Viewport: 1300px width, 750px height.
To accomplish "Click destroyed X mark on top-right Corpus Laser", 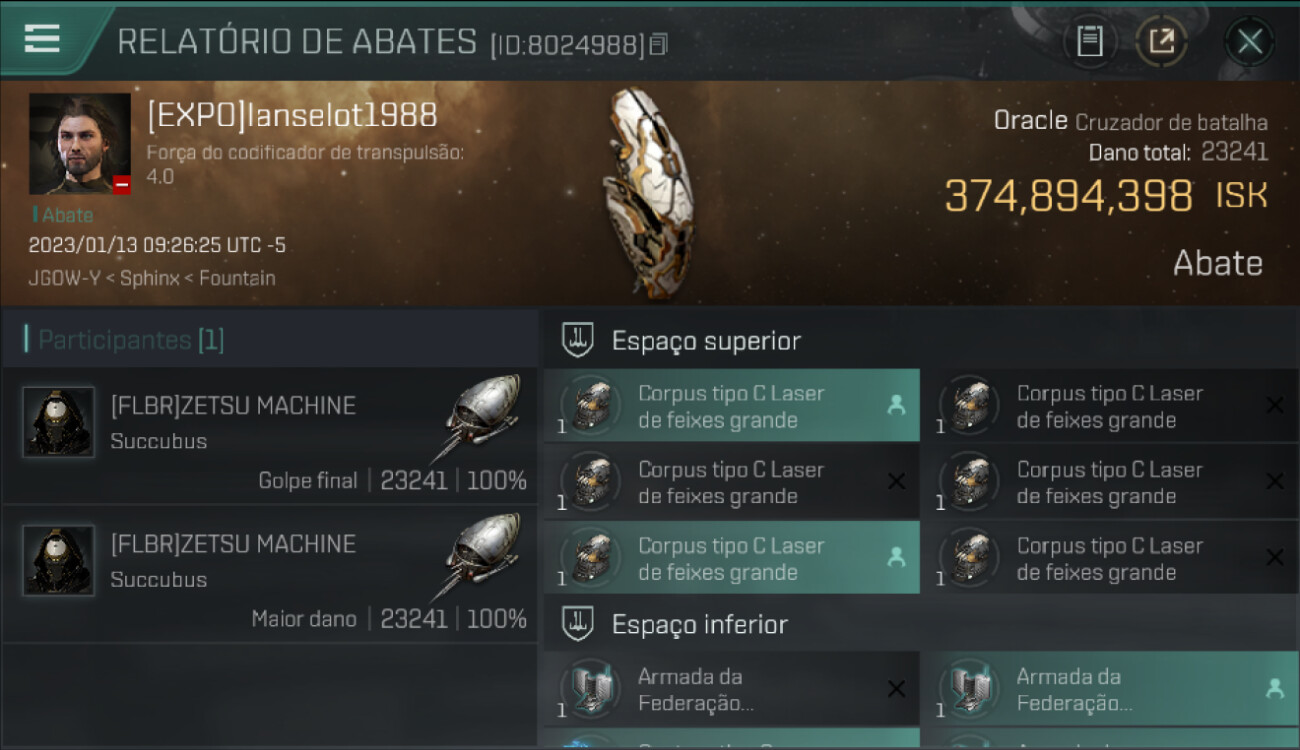I will coord(1274,405).
